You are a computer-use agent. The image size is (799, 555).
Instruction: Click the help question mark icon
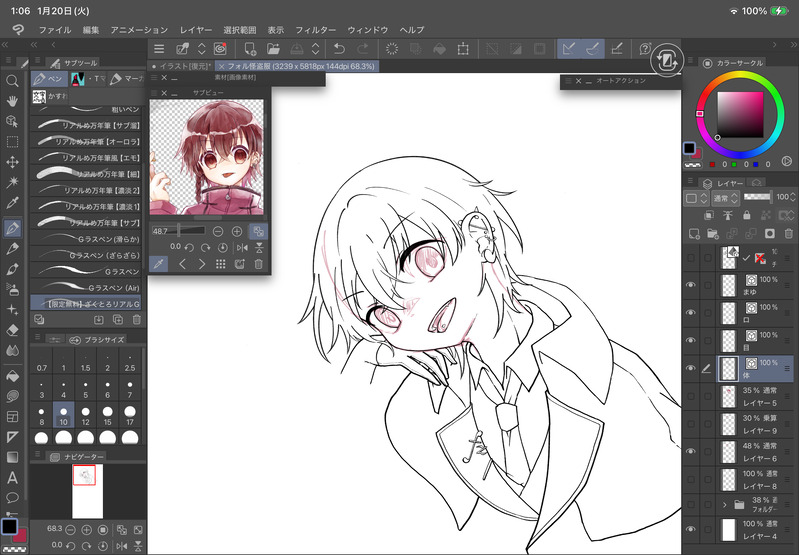coord(645,49)
